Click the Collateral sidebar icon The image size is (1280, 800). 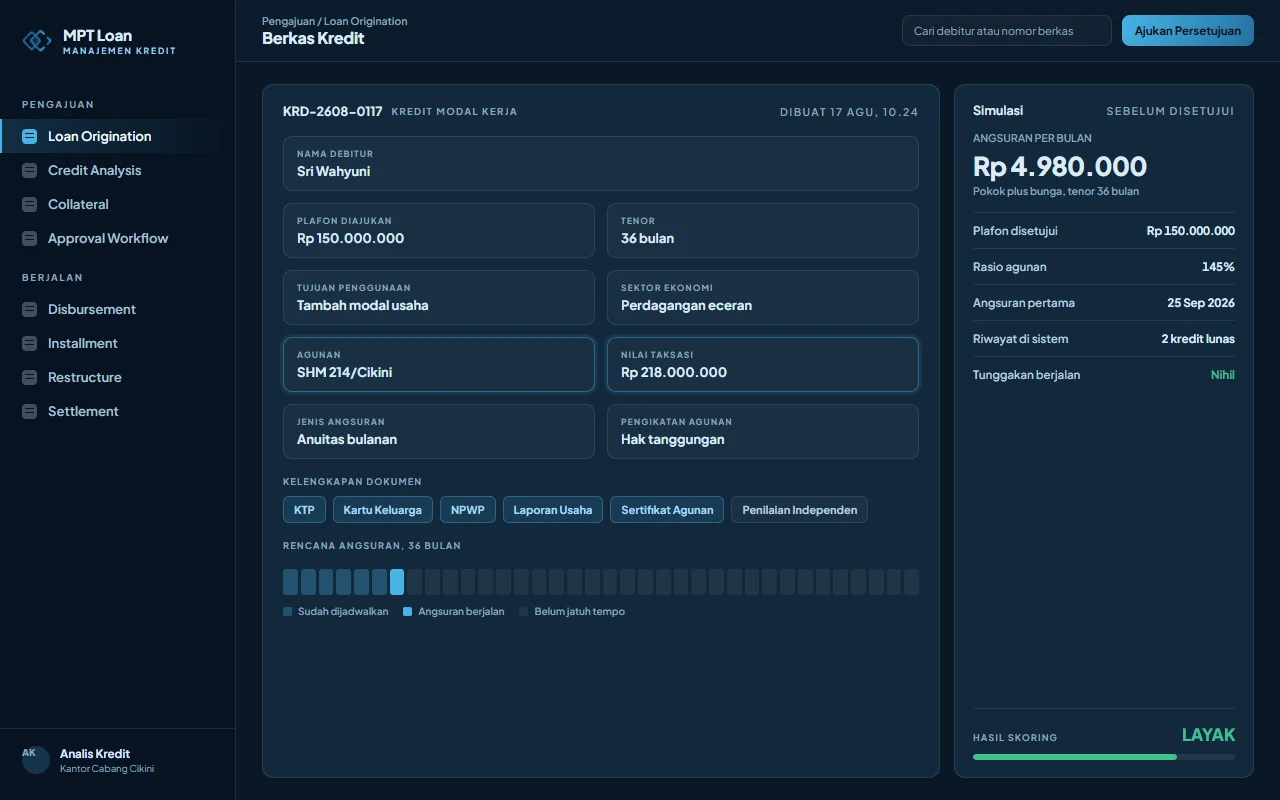(29, 205)
